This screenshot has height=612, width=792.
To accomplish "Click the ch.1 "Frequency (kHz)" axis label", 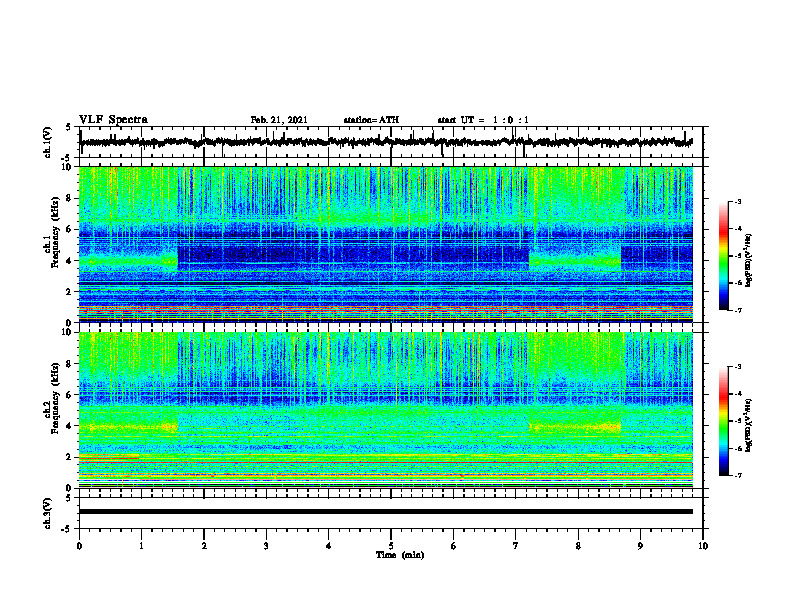I will [55, 233].
